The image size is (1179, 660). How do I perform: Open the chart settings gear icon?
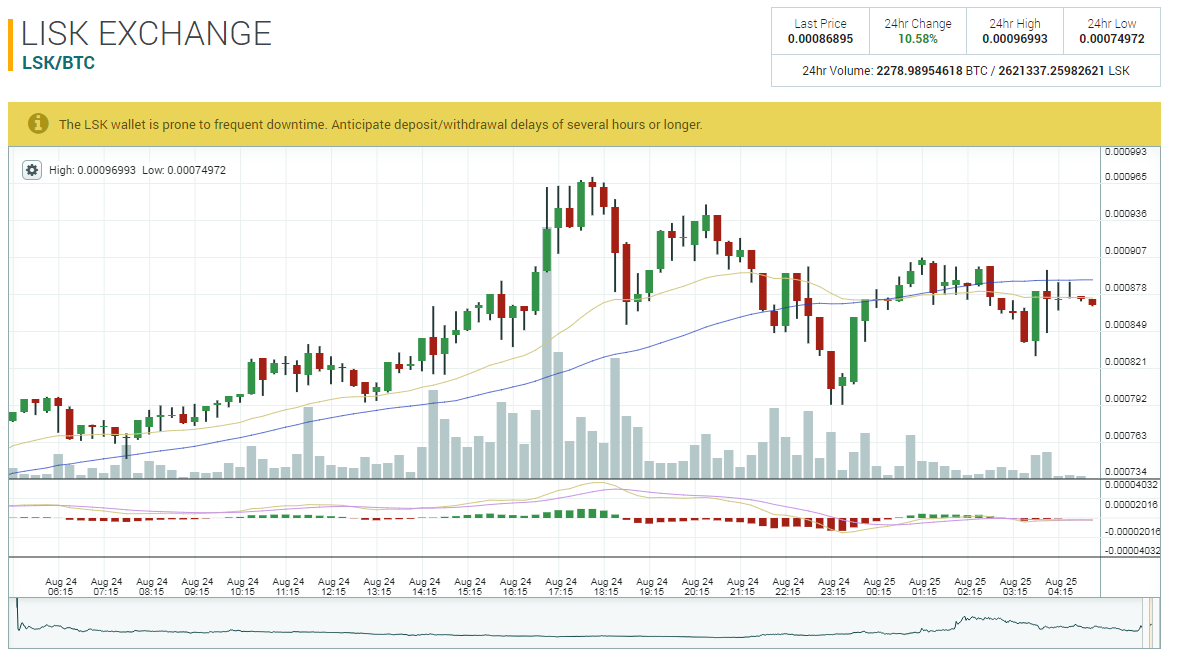pos(32,170)
